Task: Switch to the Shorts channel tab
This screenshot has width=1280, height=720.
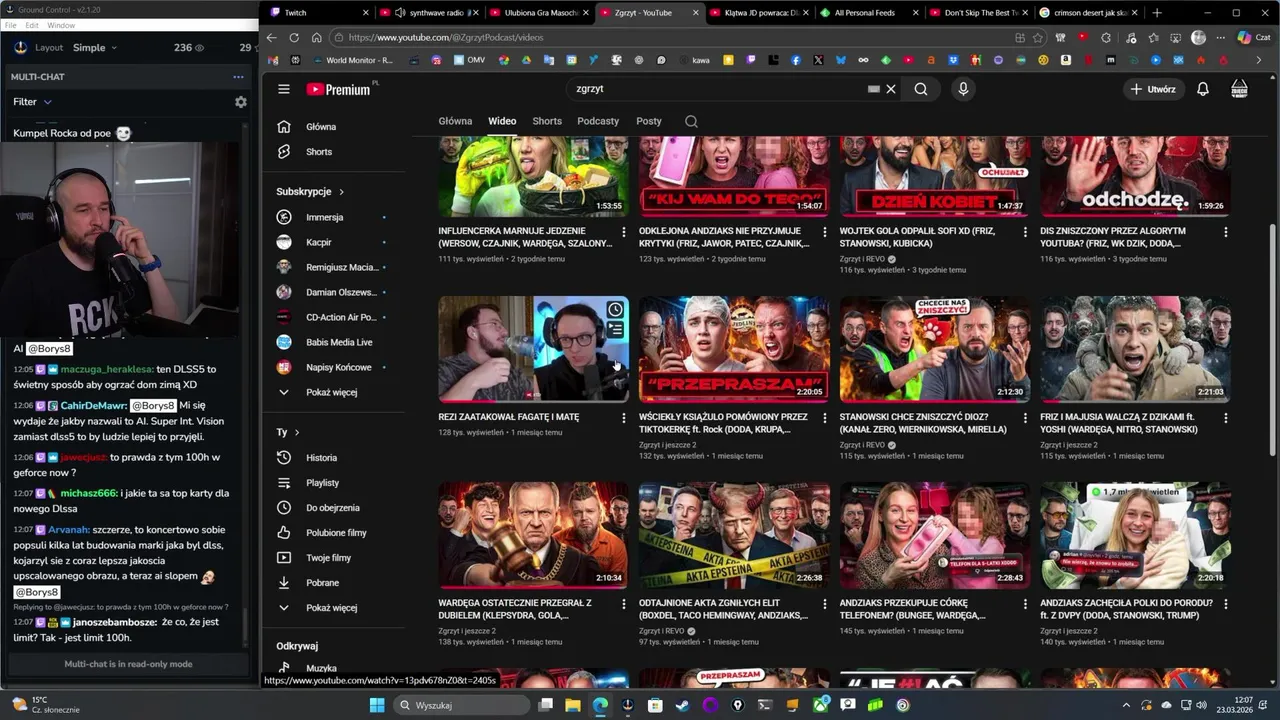Action: click(547, 121)
